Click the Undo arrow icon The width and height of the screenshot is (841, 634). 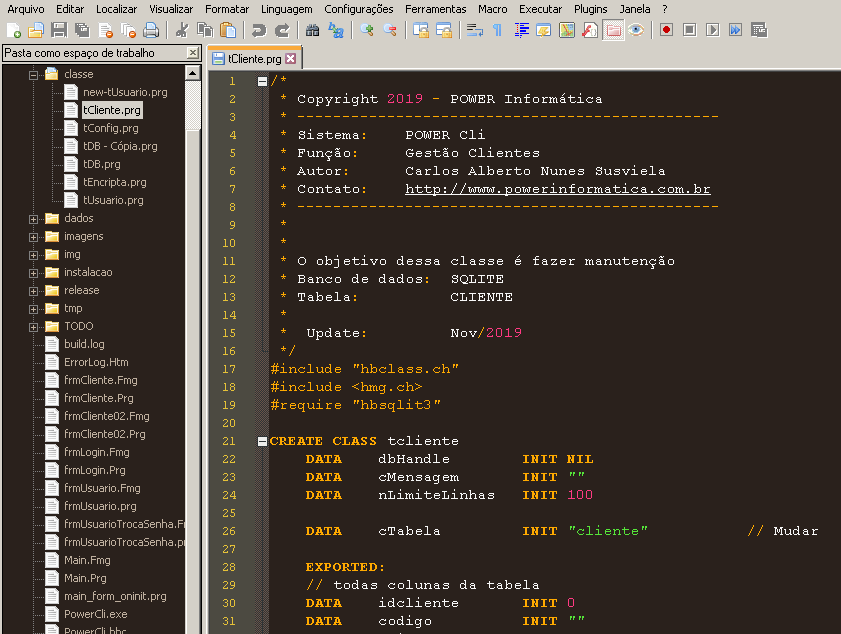point(259,30)
